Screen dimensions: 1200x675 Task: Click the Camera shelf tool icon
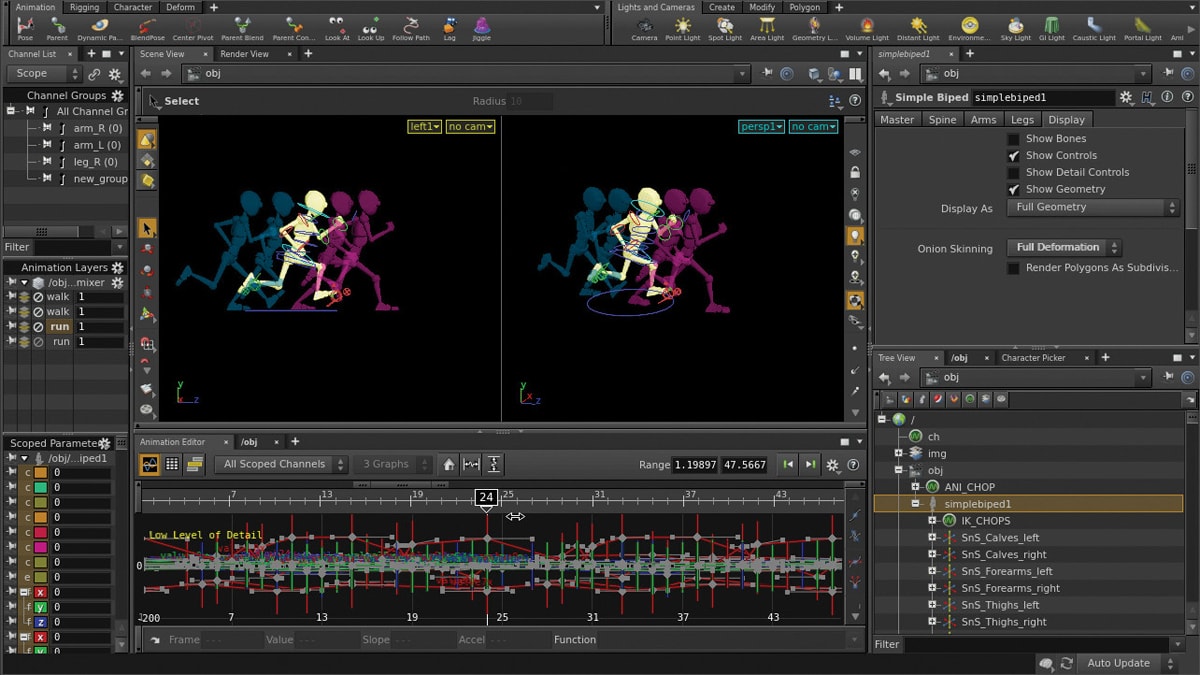(x=644, y=25)
